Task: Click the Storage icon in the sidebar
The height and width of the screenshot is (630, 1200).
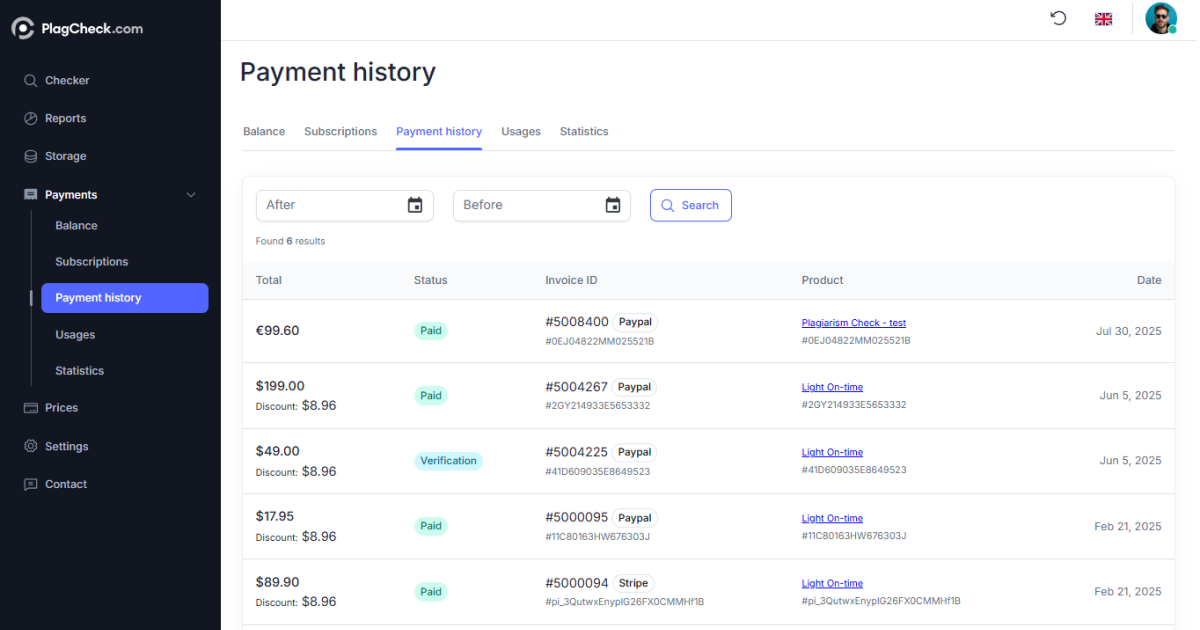Action: 33,156
